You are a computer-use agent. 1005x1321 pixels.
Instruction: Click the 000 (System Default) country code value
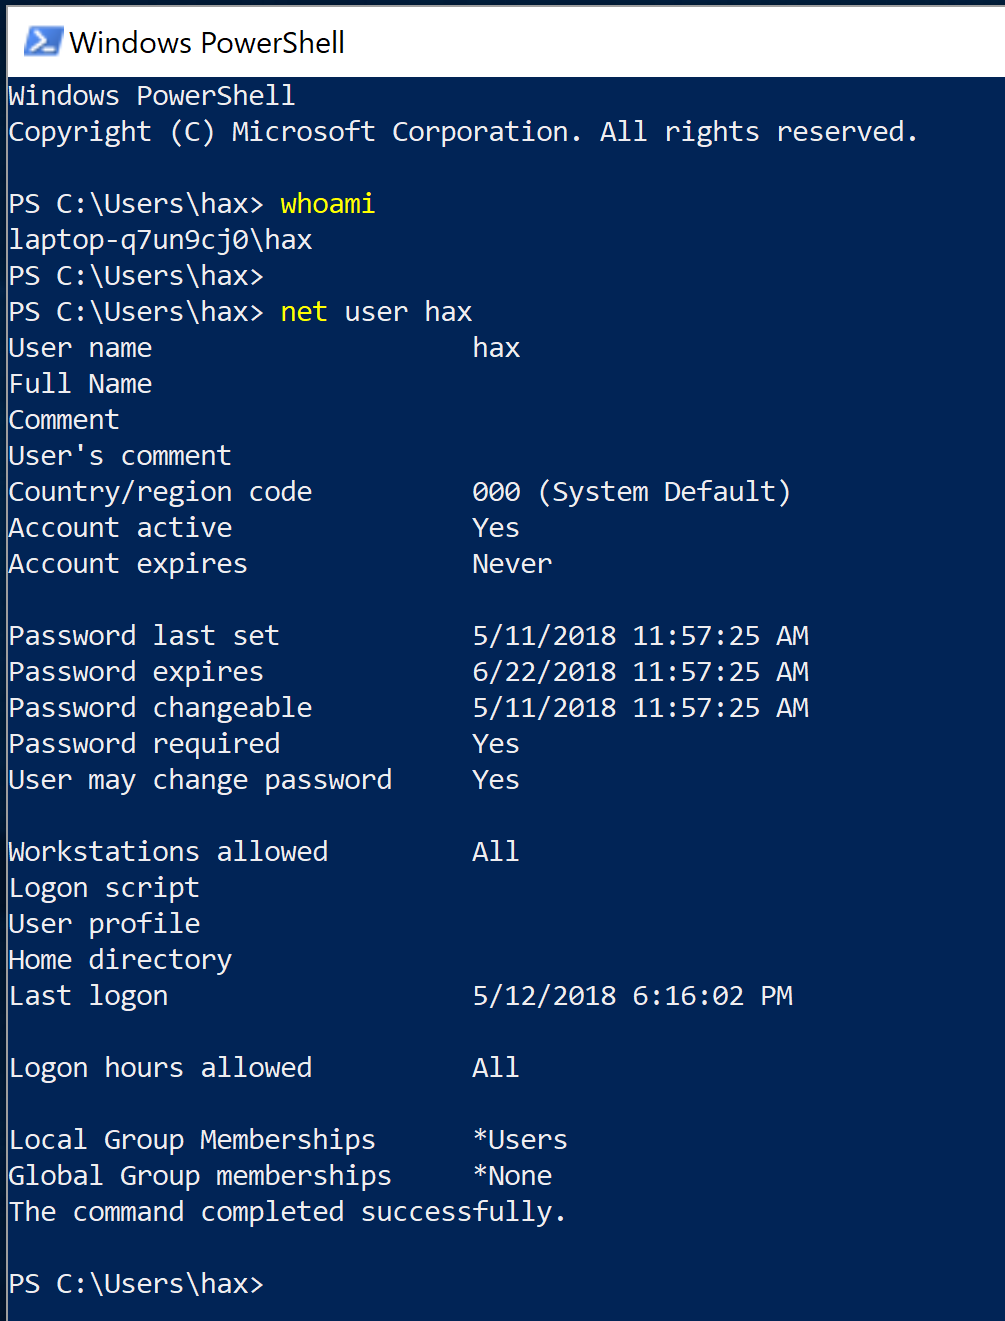coord(631,492)
